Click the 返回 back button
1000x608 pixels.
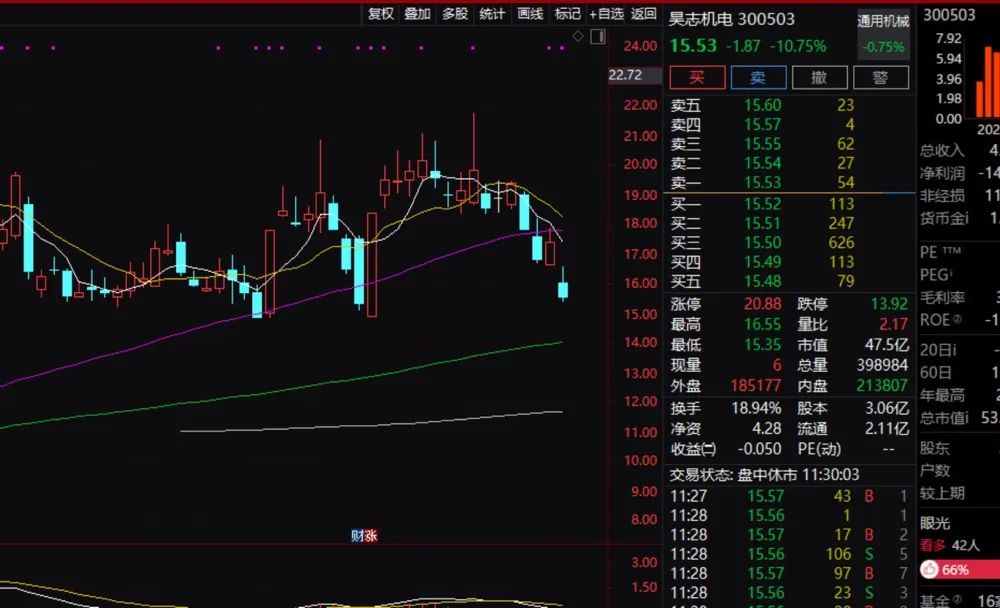643,13
